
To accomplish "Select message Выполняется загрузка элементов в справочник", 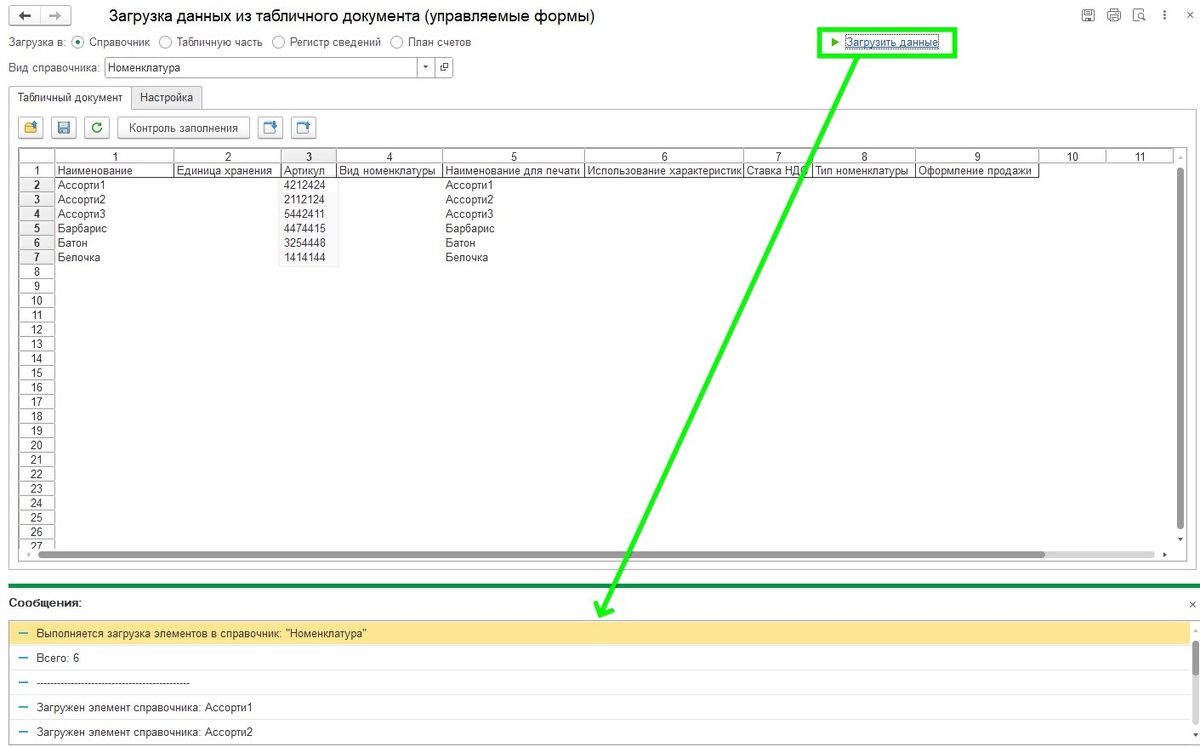I will [599, 633].
